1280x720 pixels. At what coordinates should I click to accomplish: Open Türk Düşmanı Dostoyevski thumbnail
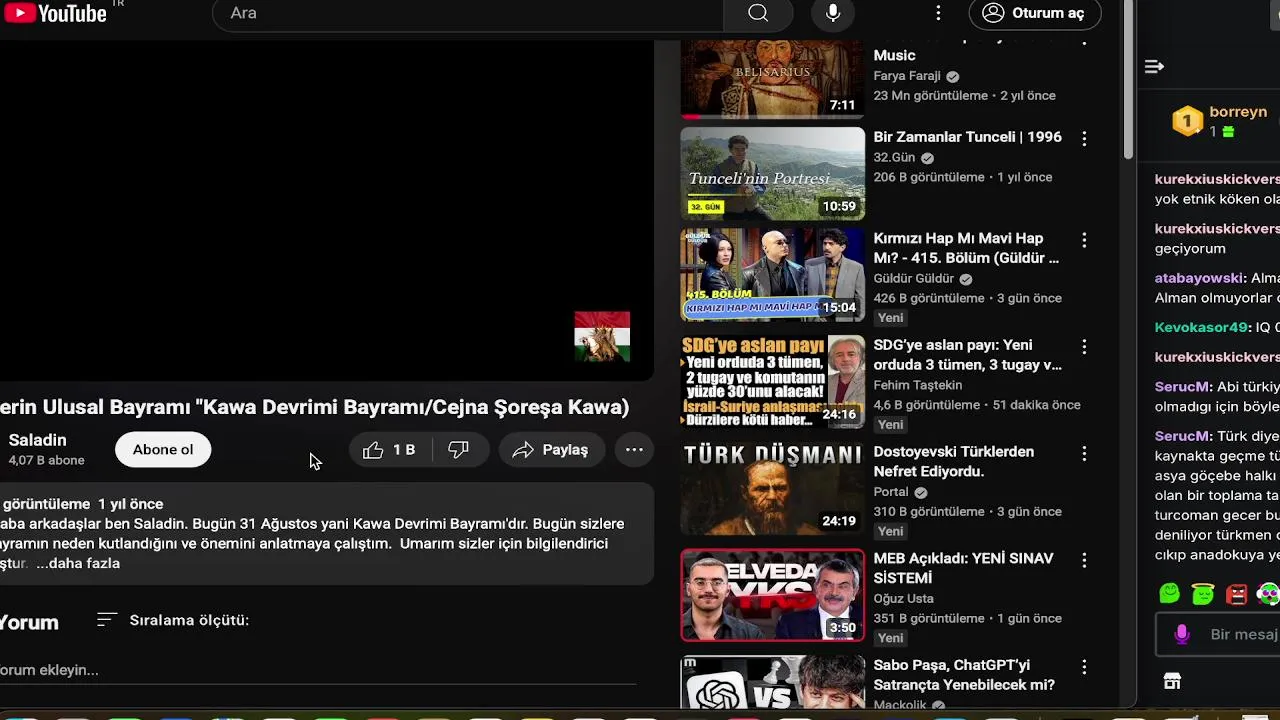[x=772, y=488]
